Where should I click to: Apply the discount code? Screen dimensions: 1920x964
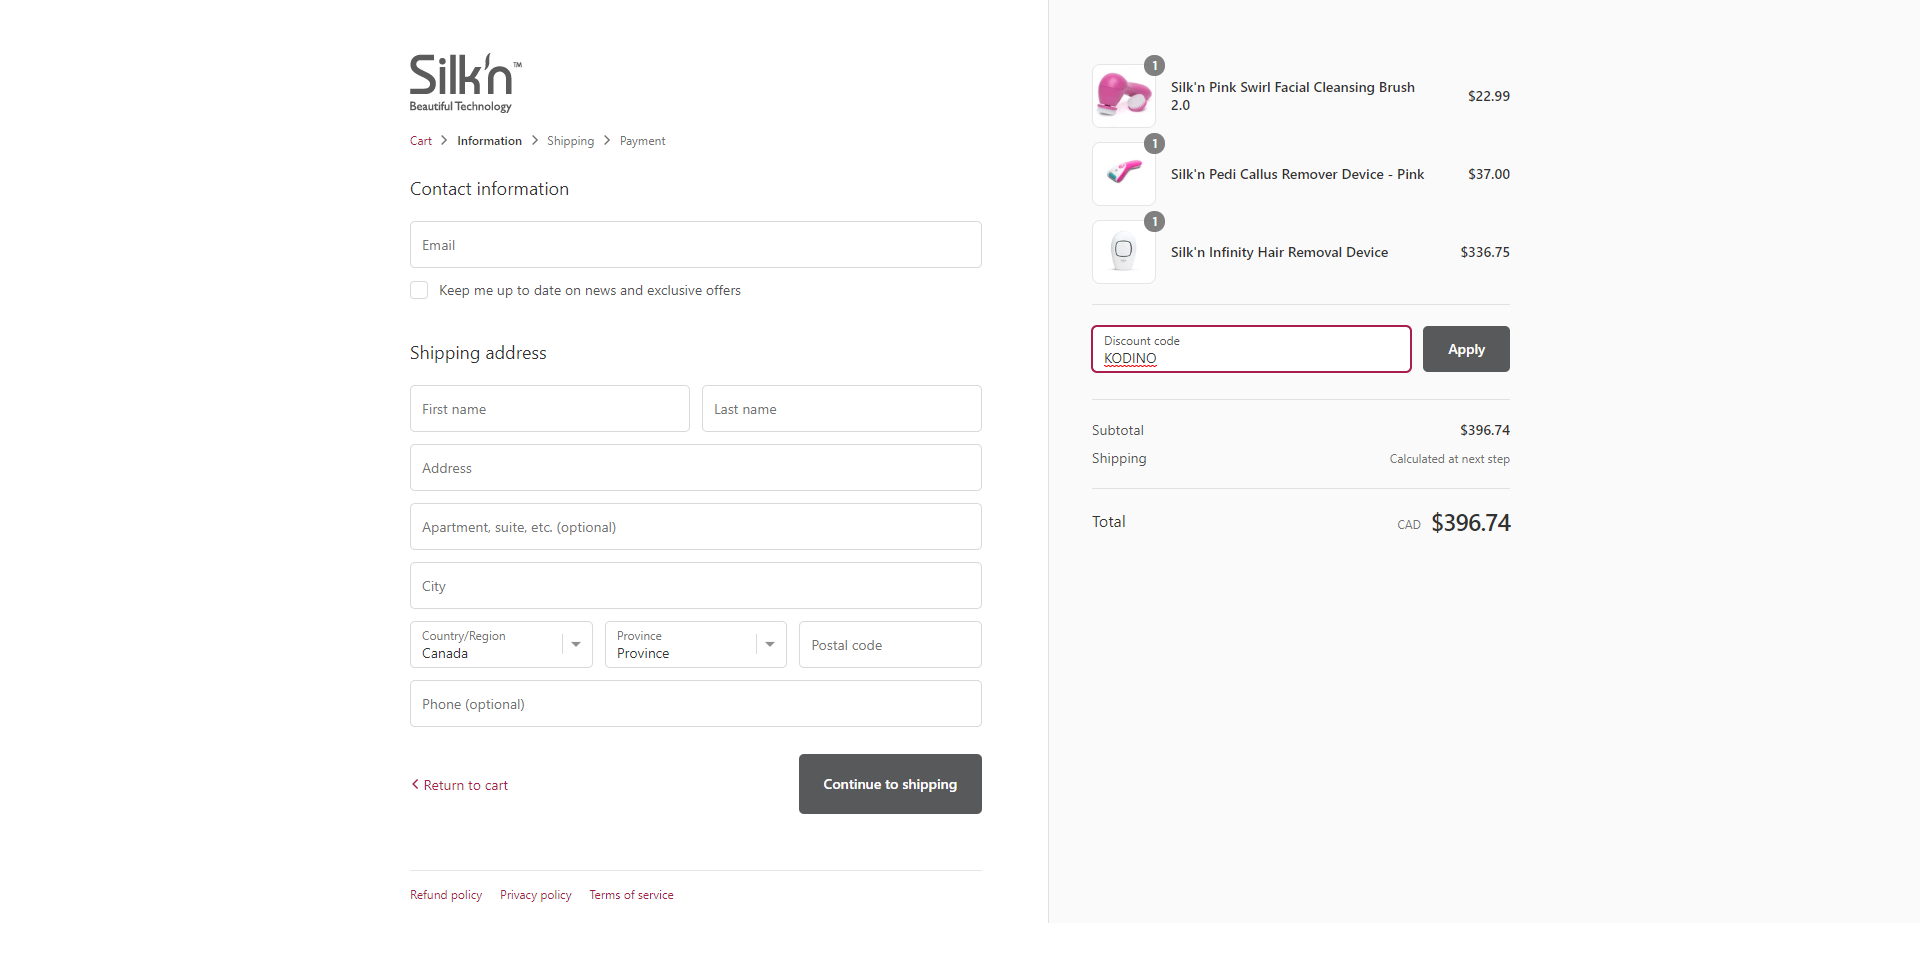1466,349
